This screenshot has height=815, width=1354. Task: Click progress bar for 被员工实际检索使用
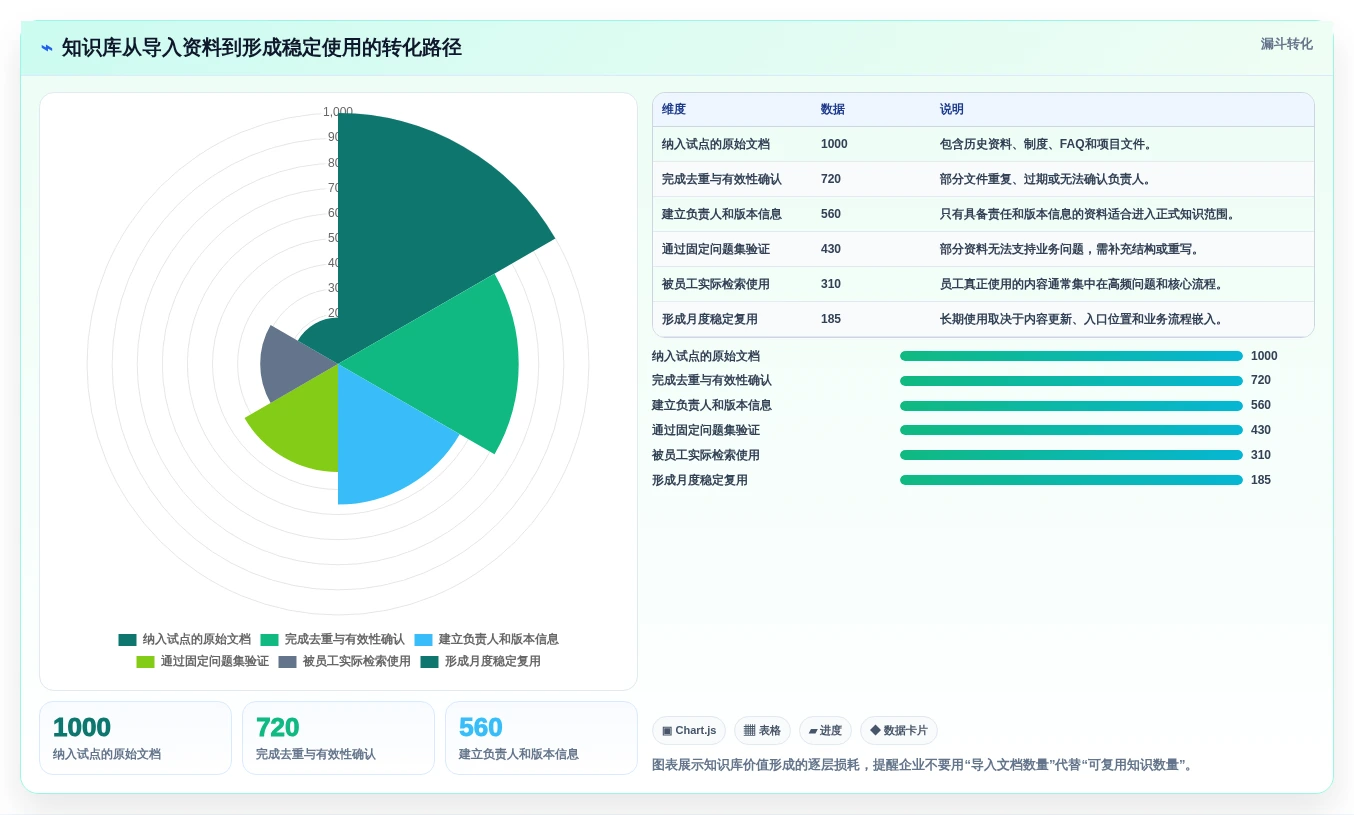(1071, 455)
